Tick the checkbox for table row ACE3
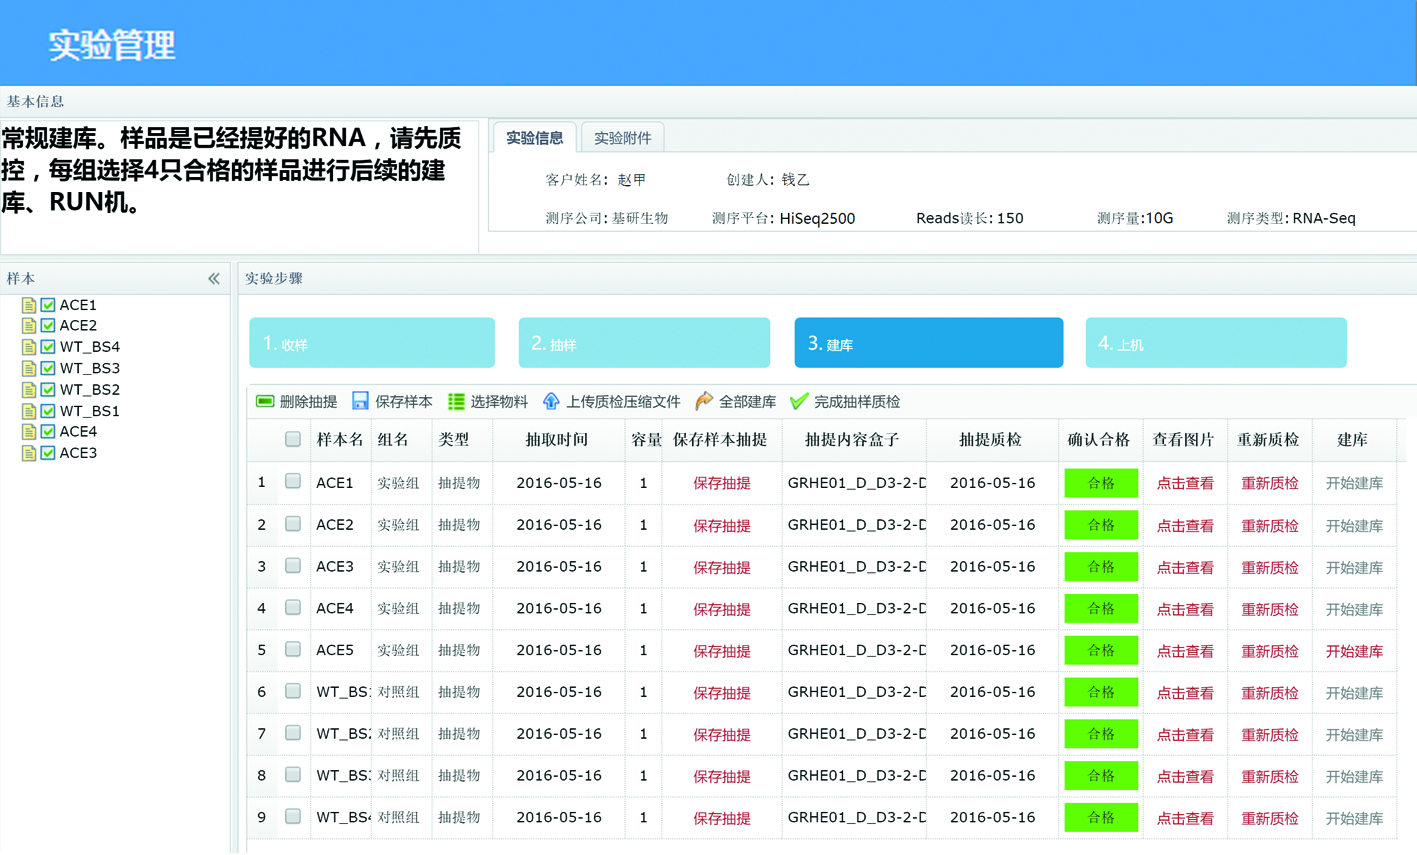This screenshot has width=1417, height=855. coord(293,566)
